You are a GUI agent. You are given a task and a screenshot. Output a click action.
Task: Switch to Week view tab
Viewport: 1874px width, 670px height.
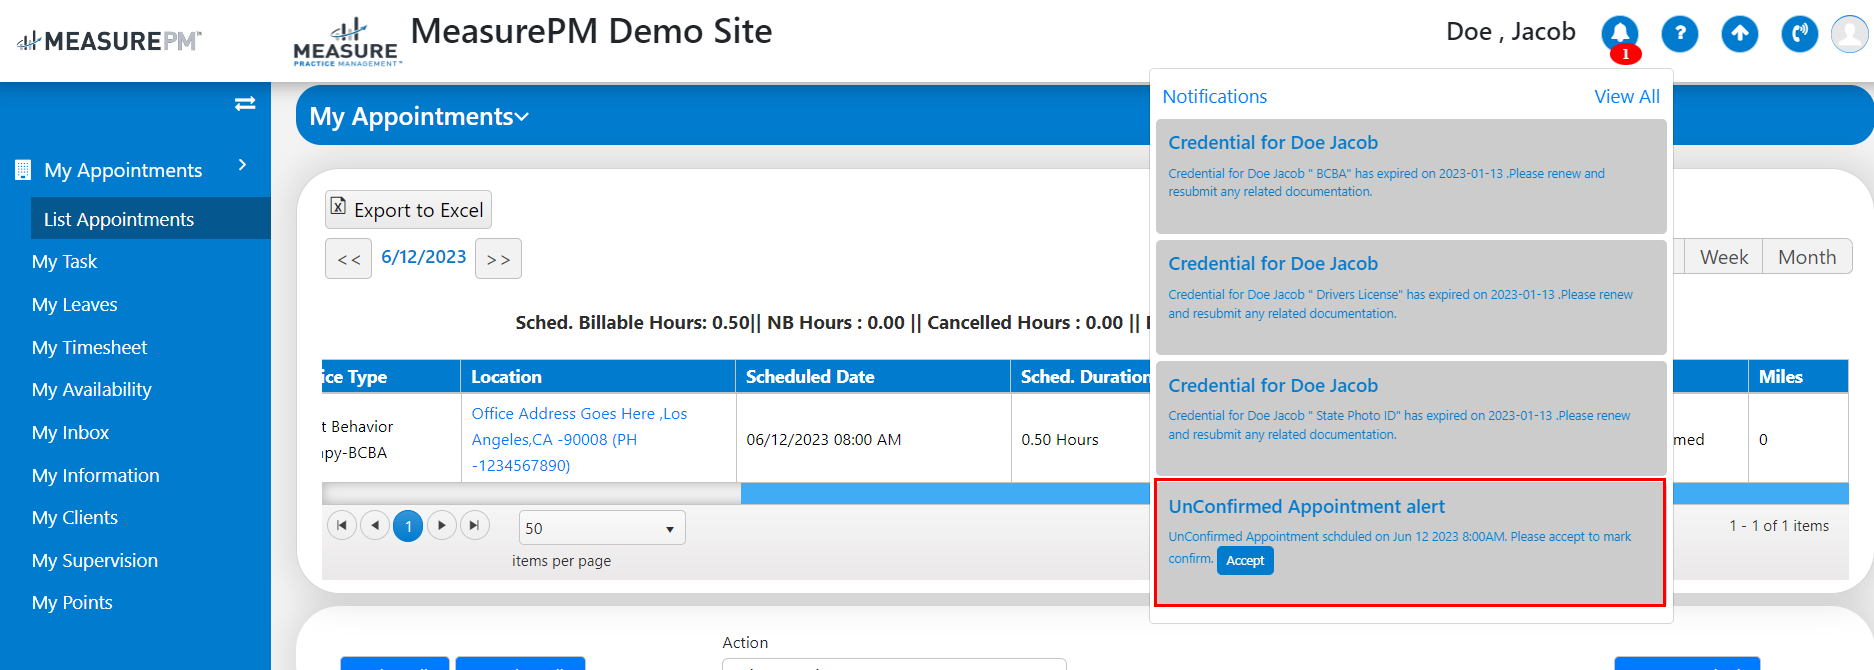1724,257
